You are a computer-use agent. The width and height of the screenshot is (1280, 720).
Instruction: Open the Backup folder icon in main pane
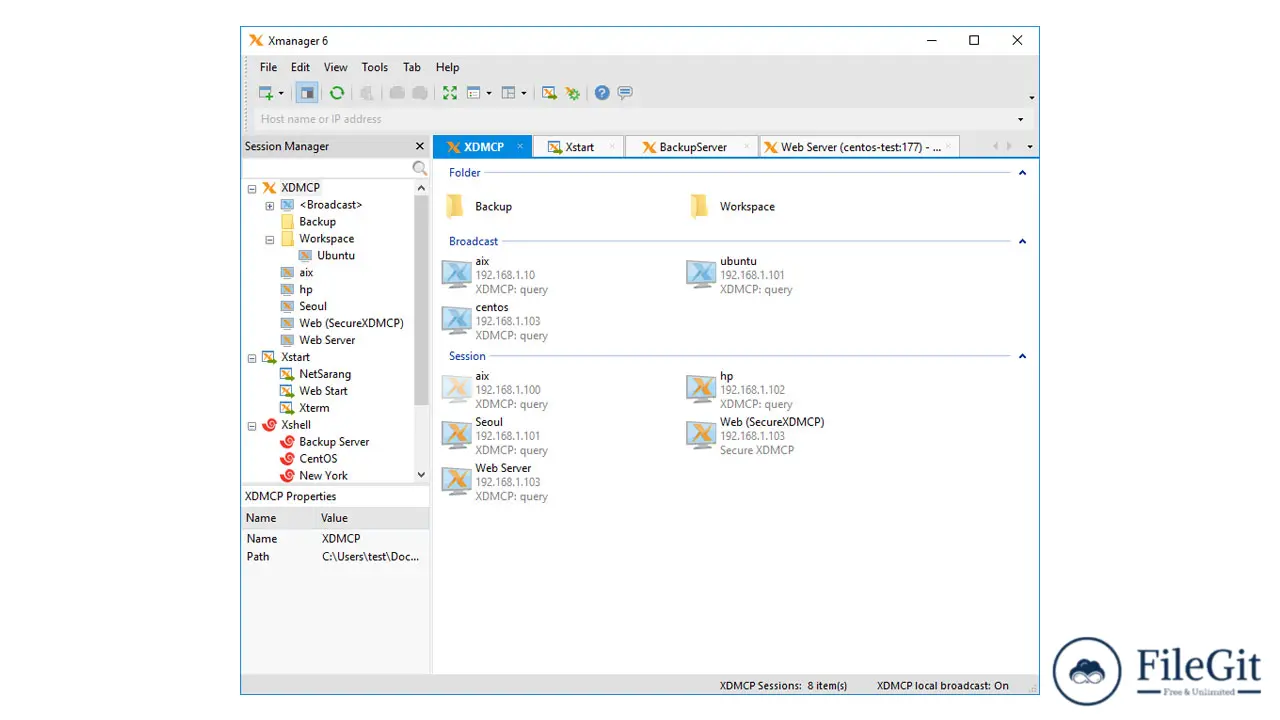pos(455,206)
